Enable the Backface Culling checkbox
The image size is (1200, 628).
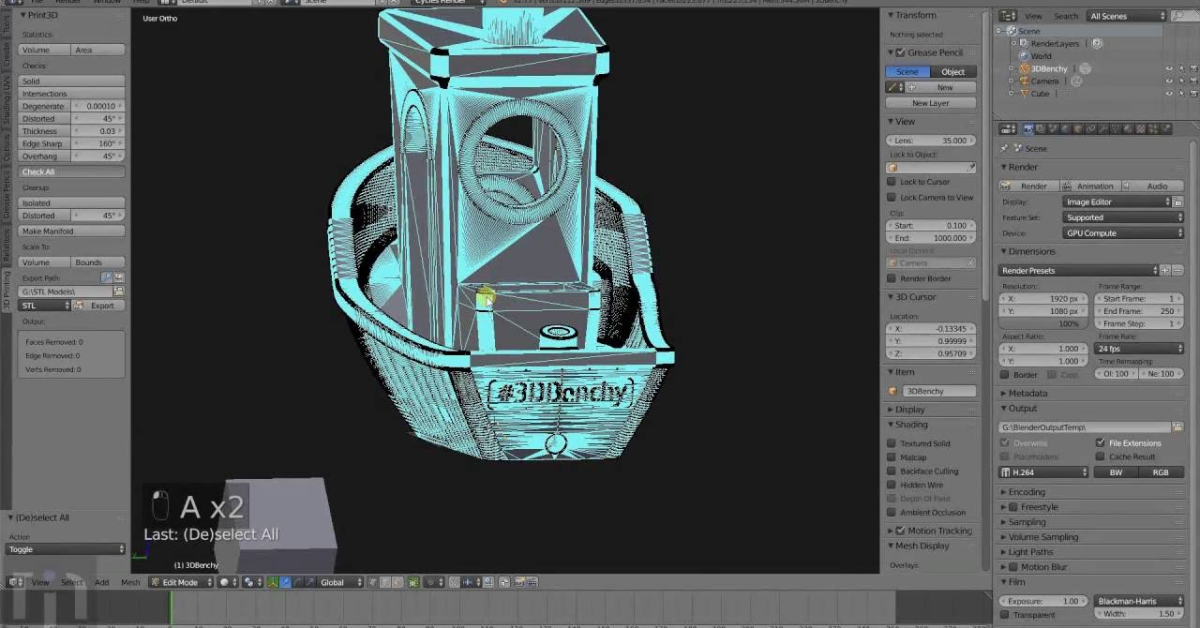point(893,471)
